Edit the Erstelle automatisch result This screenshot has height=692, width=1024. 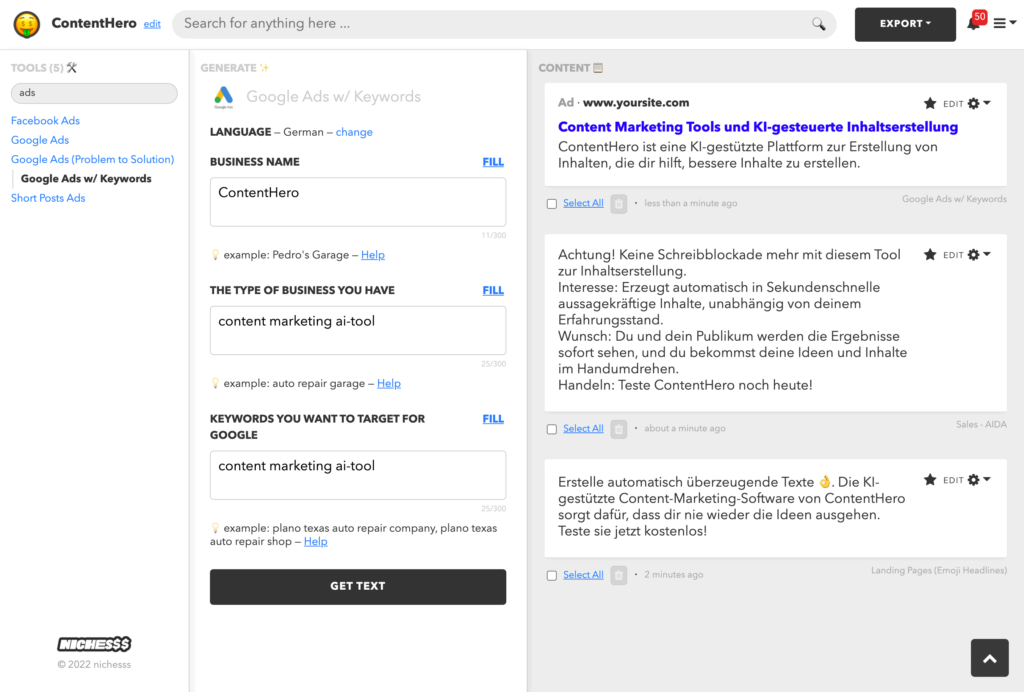pyautogui.click(x=953, y=480)
